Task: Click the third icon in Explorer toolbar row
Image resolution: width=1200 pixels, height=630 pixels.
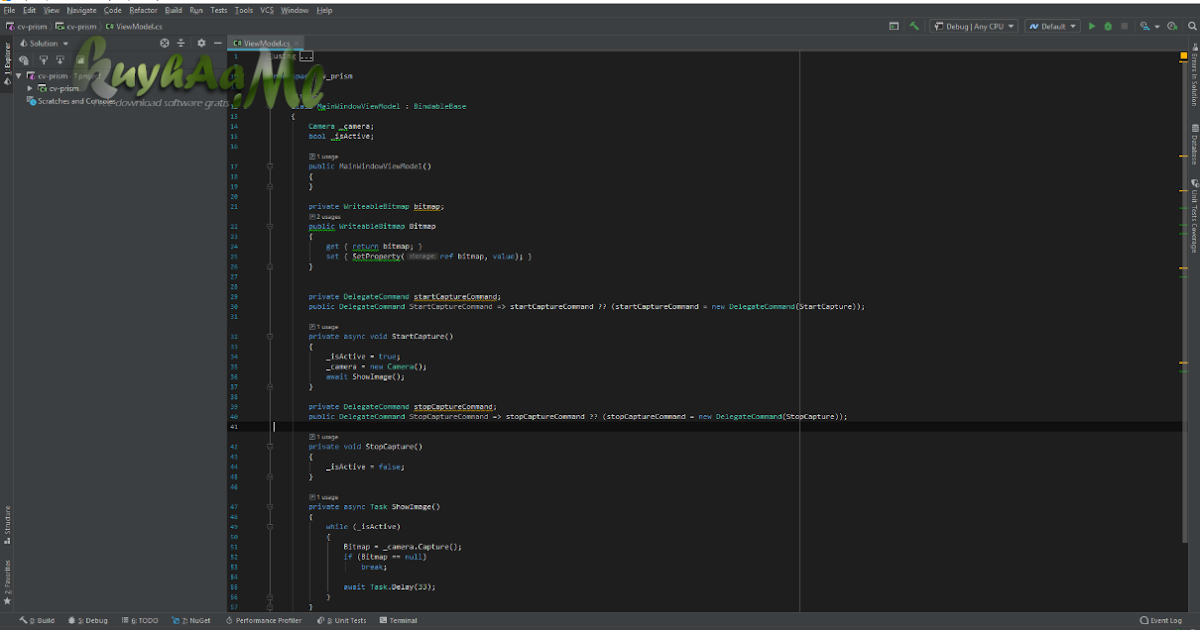Action: (x=61, y=60)
